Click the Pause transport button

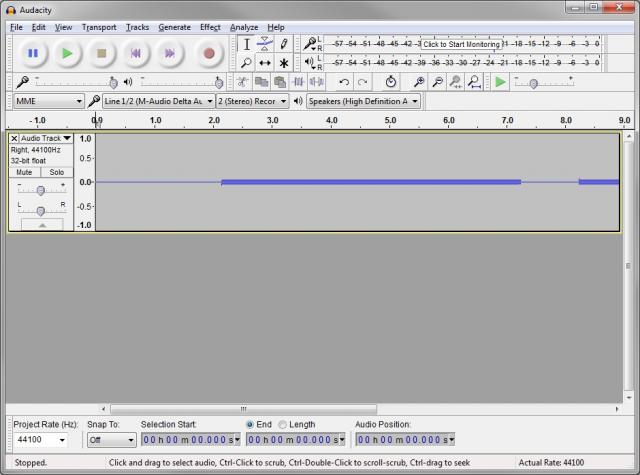(x=33, y=53)
